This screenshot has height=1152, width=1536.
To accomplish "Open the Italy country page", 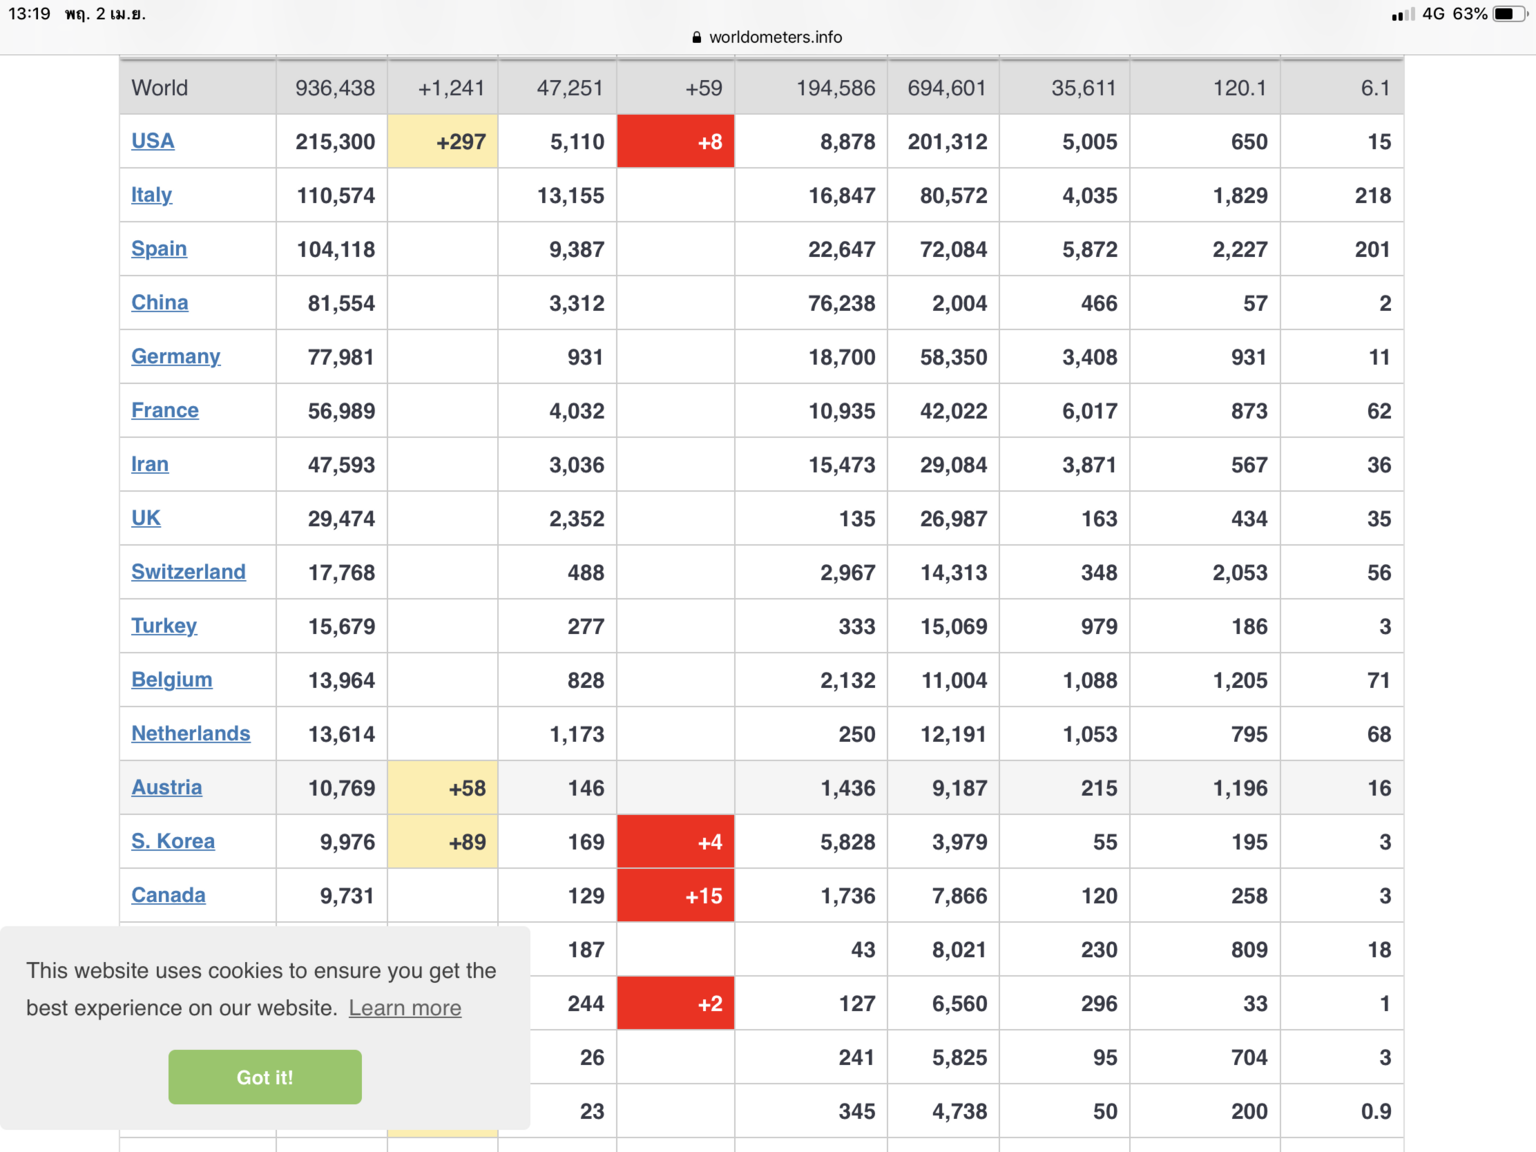I will pyautogui.click(x=152, y=195).
